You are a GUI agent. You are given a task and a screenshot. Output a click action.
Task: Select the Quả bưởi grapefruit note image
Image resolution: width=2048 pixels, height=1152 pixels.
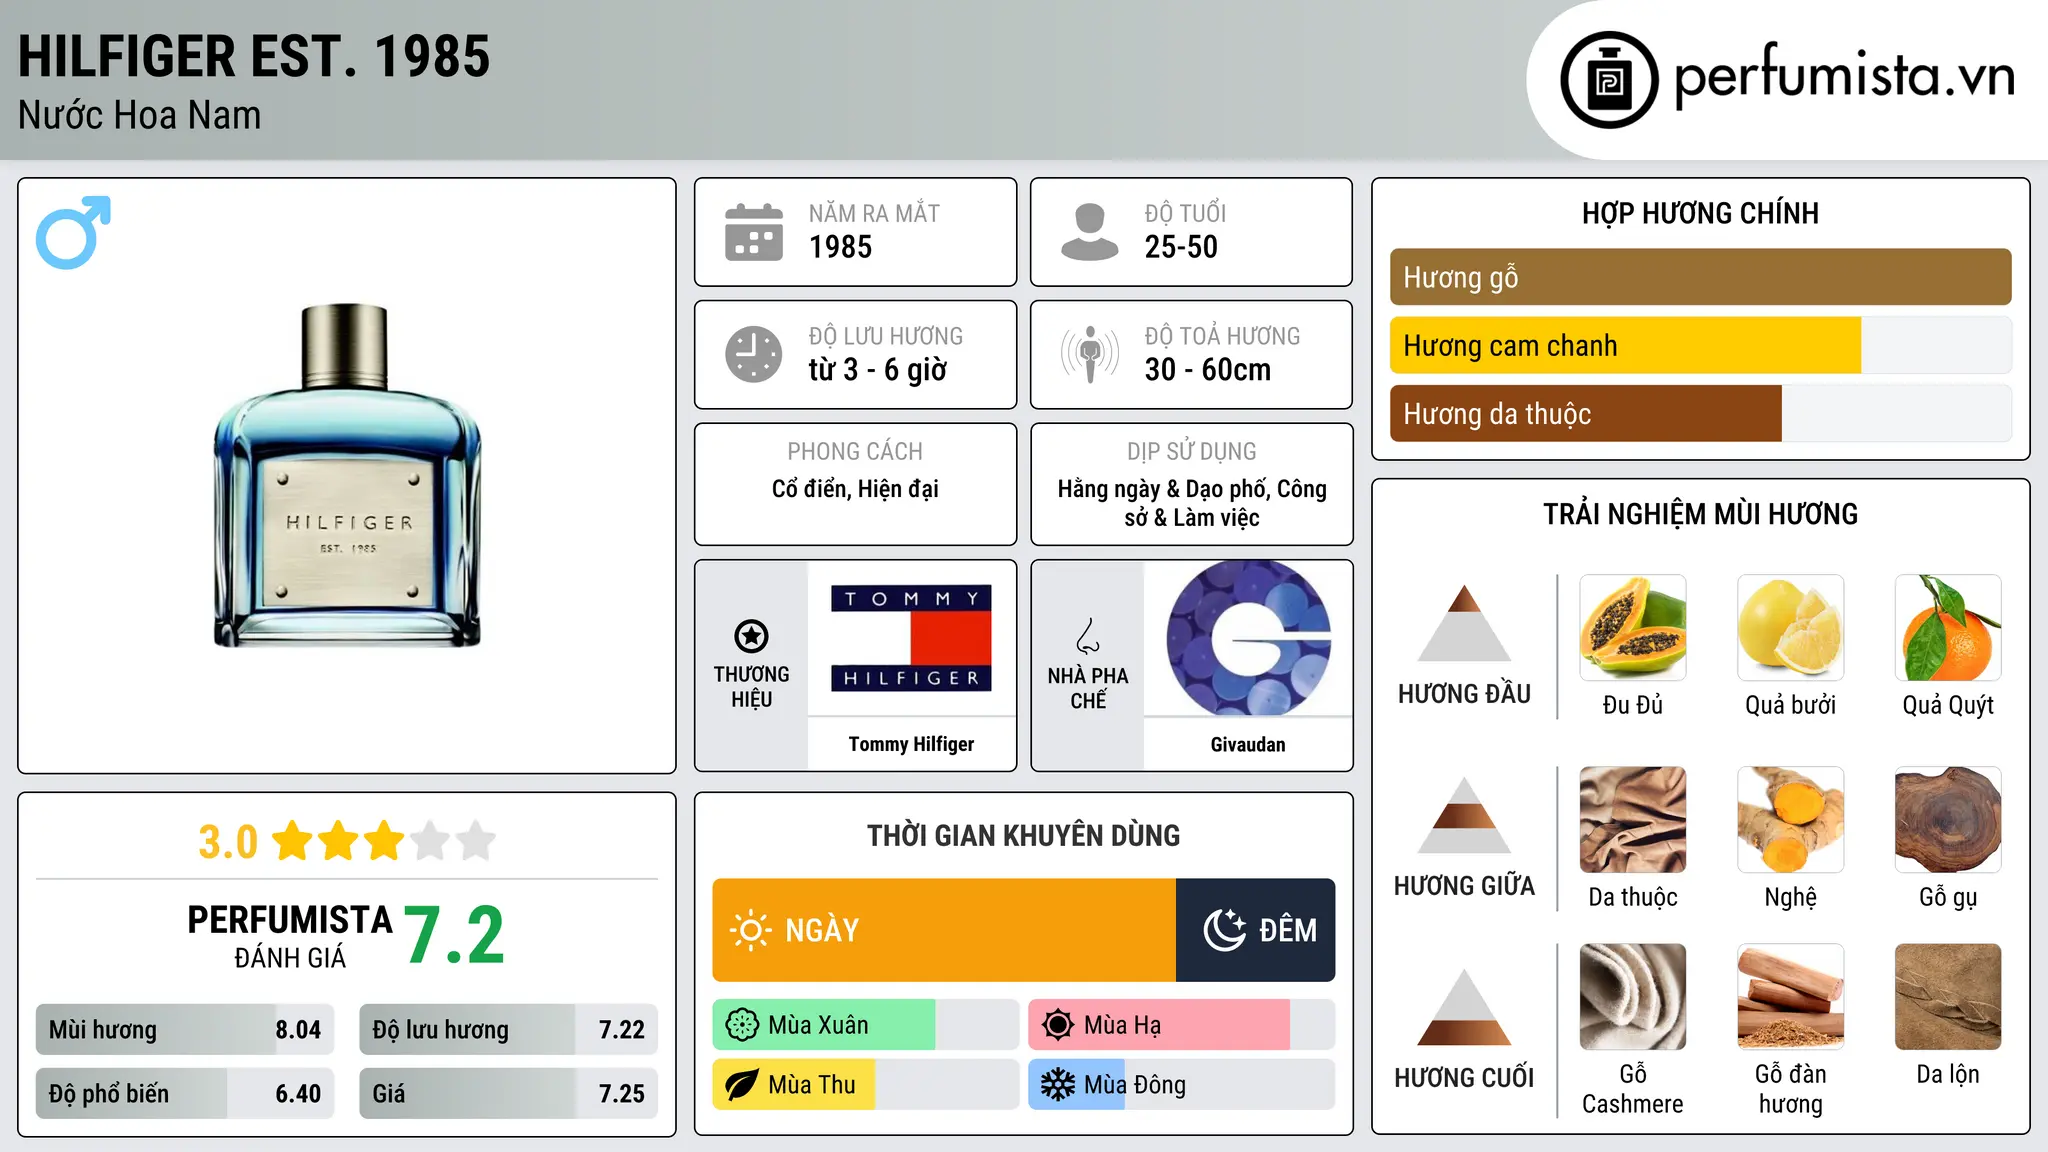[x=1791, y=628]
